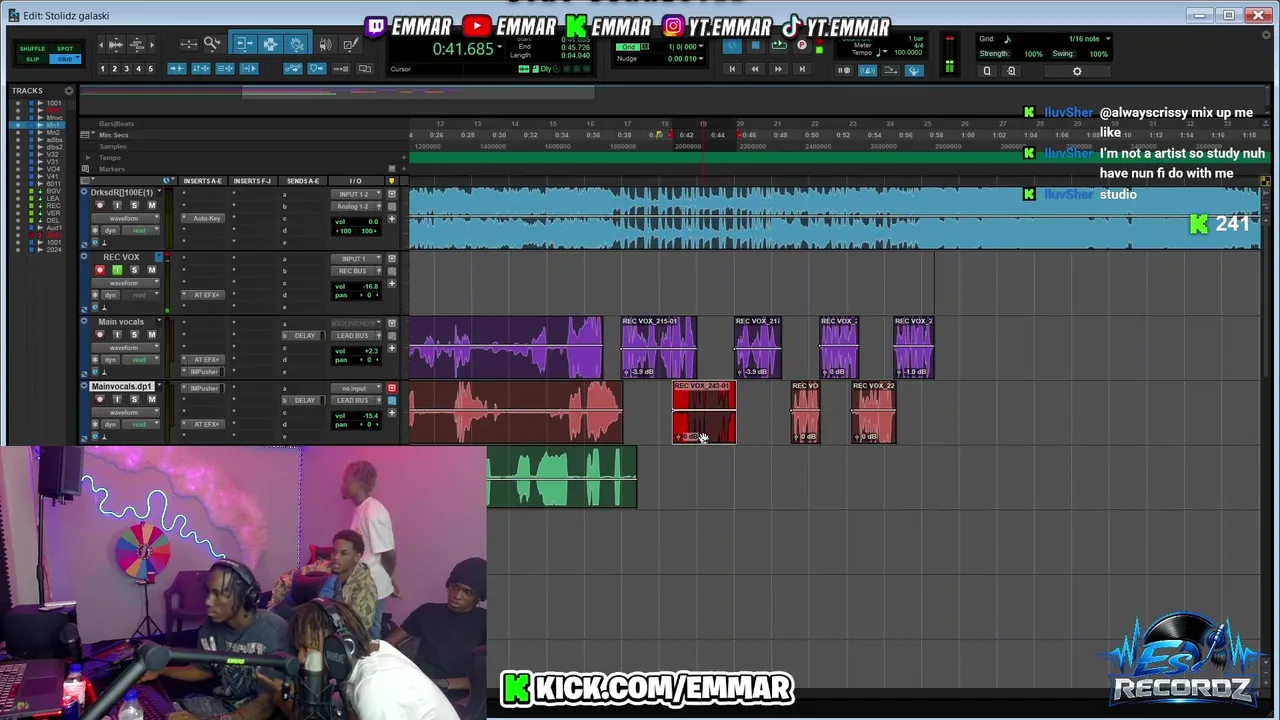The image size is (1280, 720).
Task: Click the Fast Forward transport button
Action: coord(778,69)
